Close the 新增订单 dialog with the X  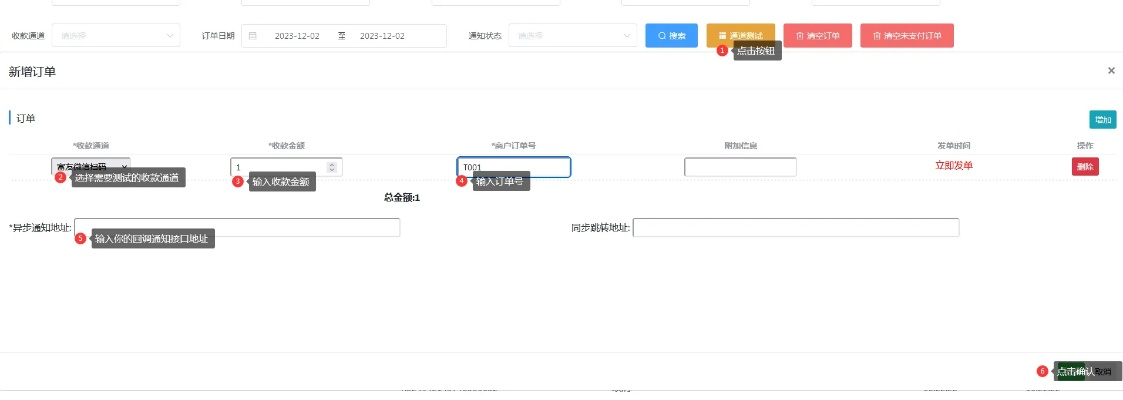tap(1111, 71)
